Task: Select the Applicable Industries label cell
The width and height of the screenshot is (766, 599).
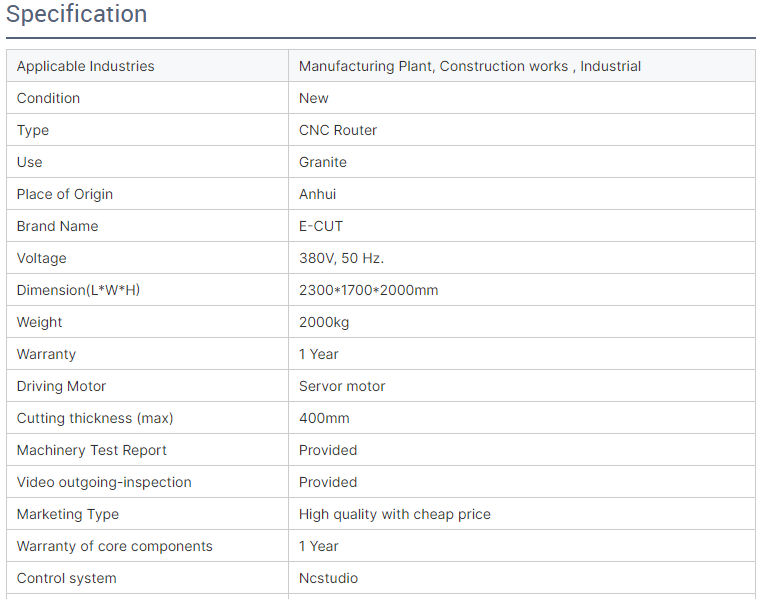Action: (147, 66)
